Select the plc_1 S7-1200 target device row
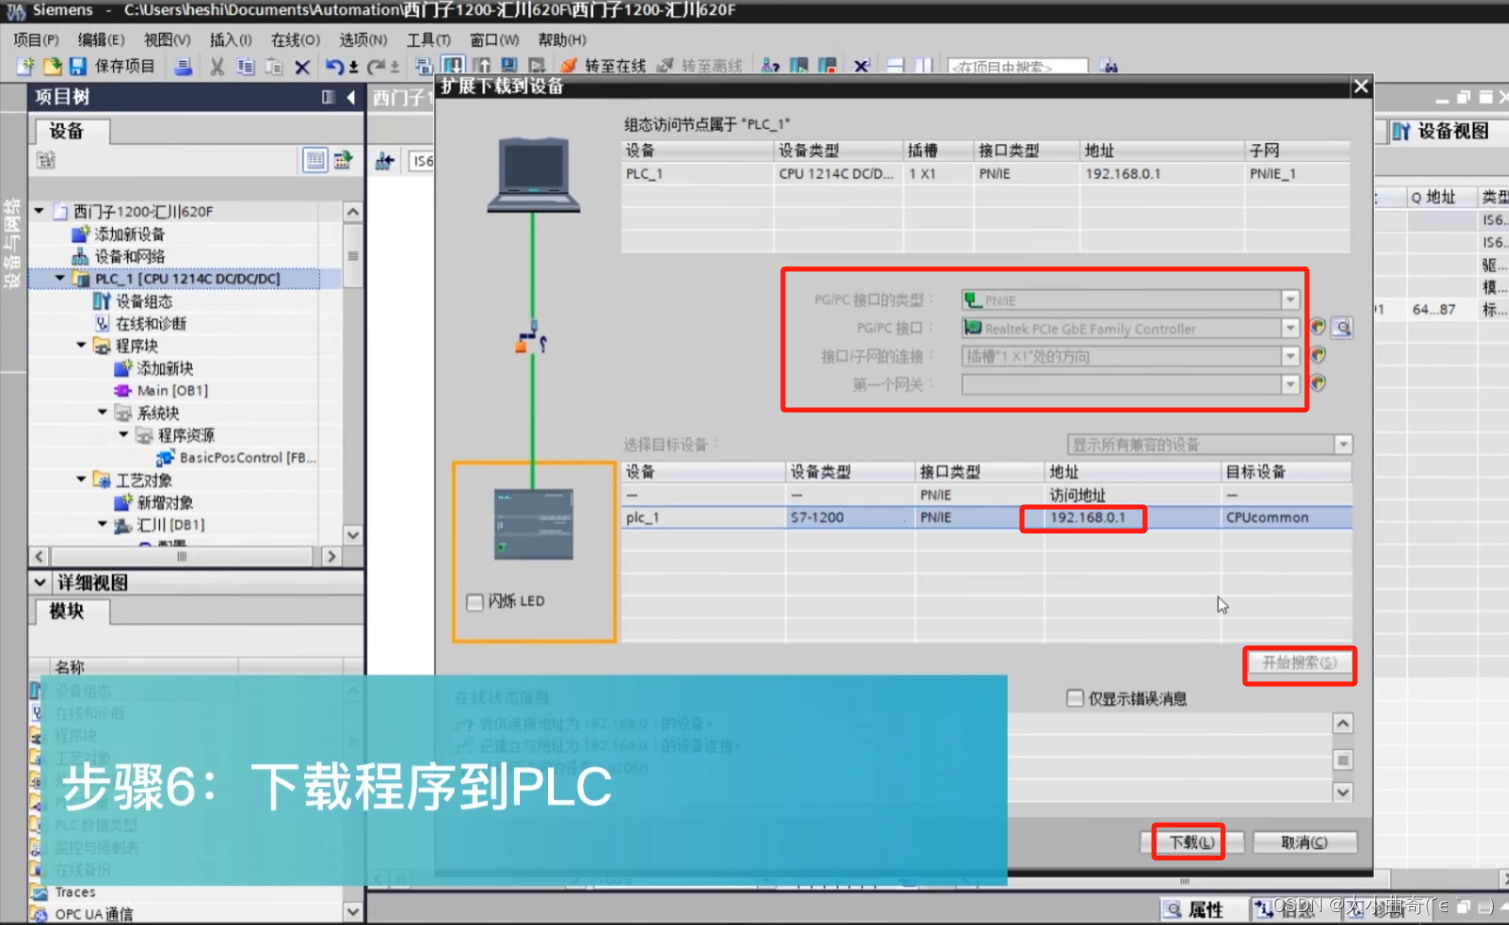Screen dimensions: 1509x925 (x=986, y=517)
